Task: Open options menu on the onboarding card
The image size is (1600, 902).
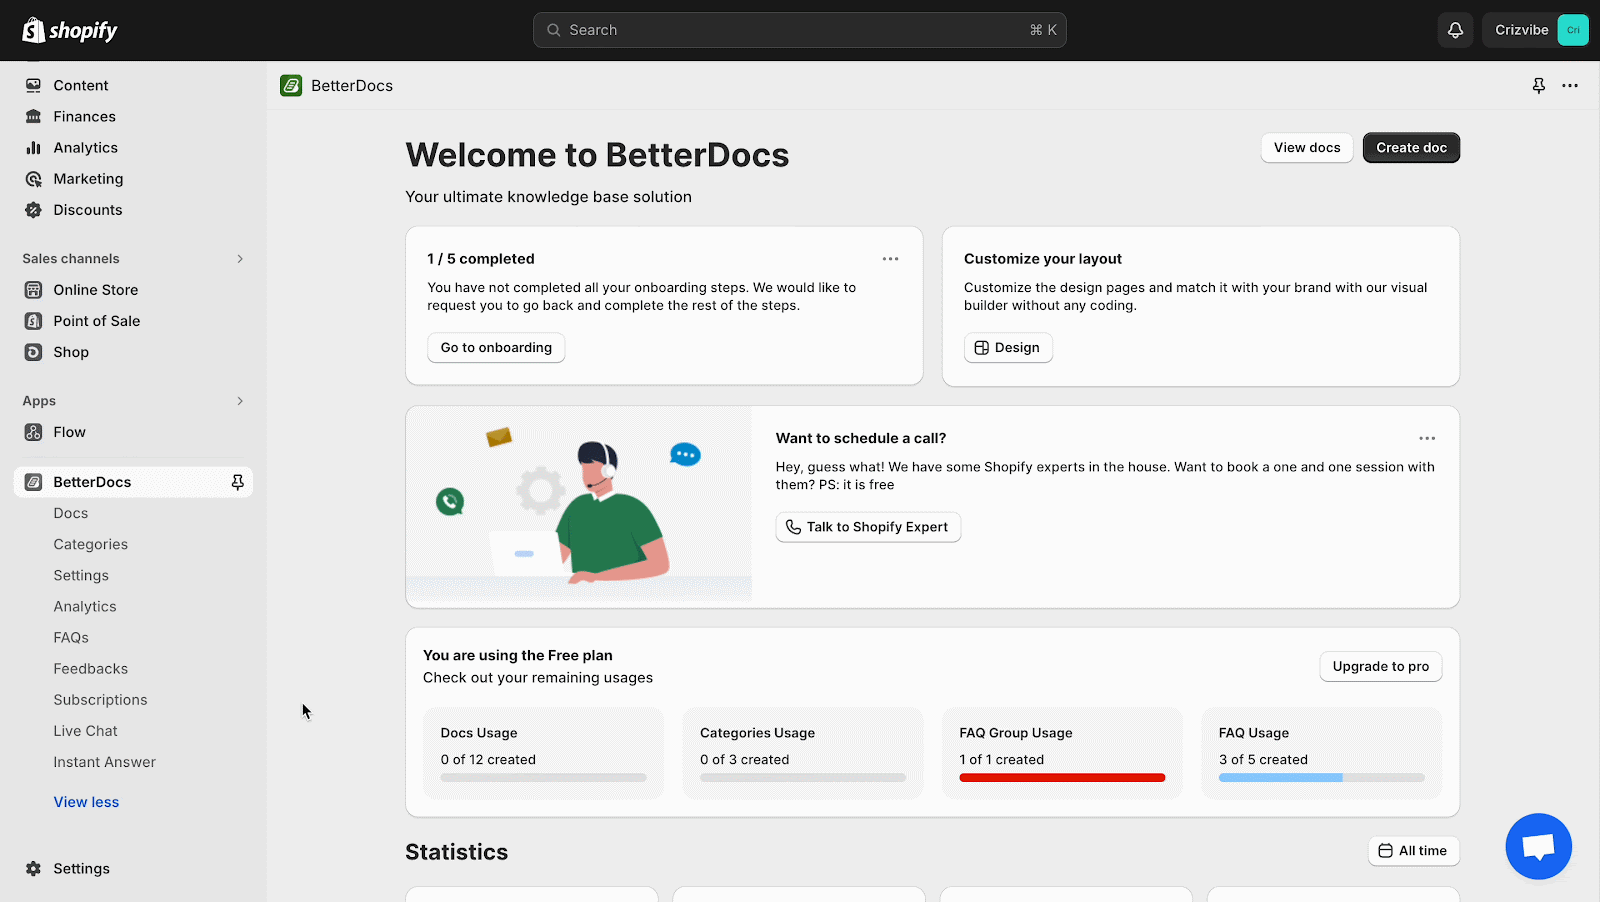Action: pyautogui.click(x=890, y=258)
